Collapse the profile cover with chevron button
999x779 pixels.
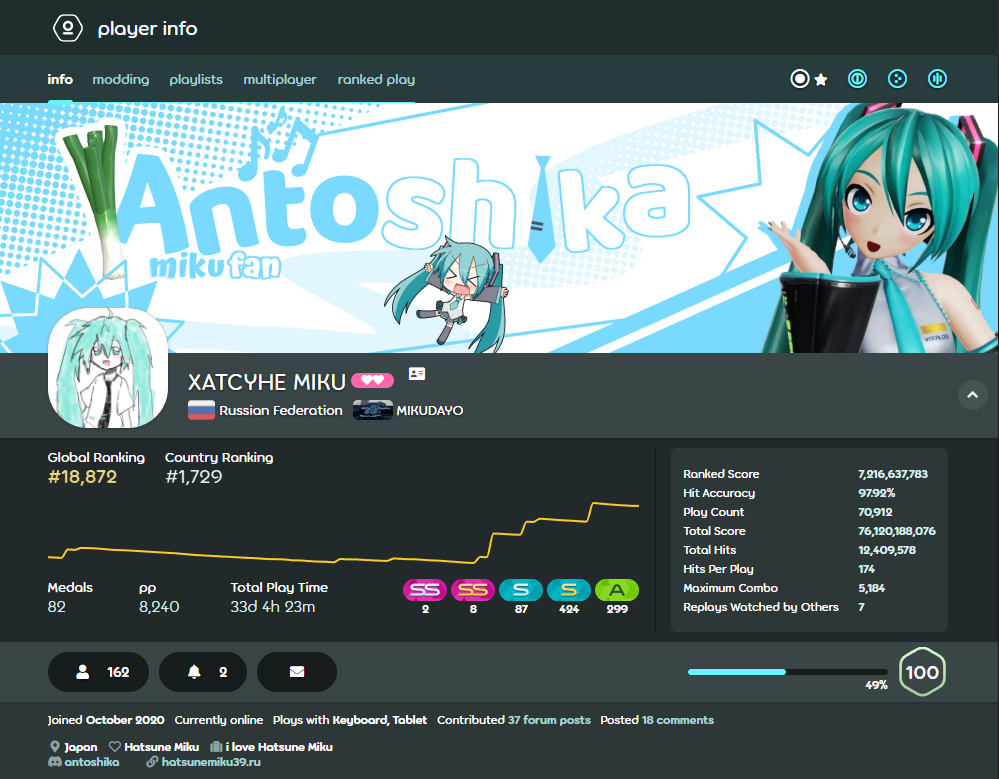coord(972,395)
